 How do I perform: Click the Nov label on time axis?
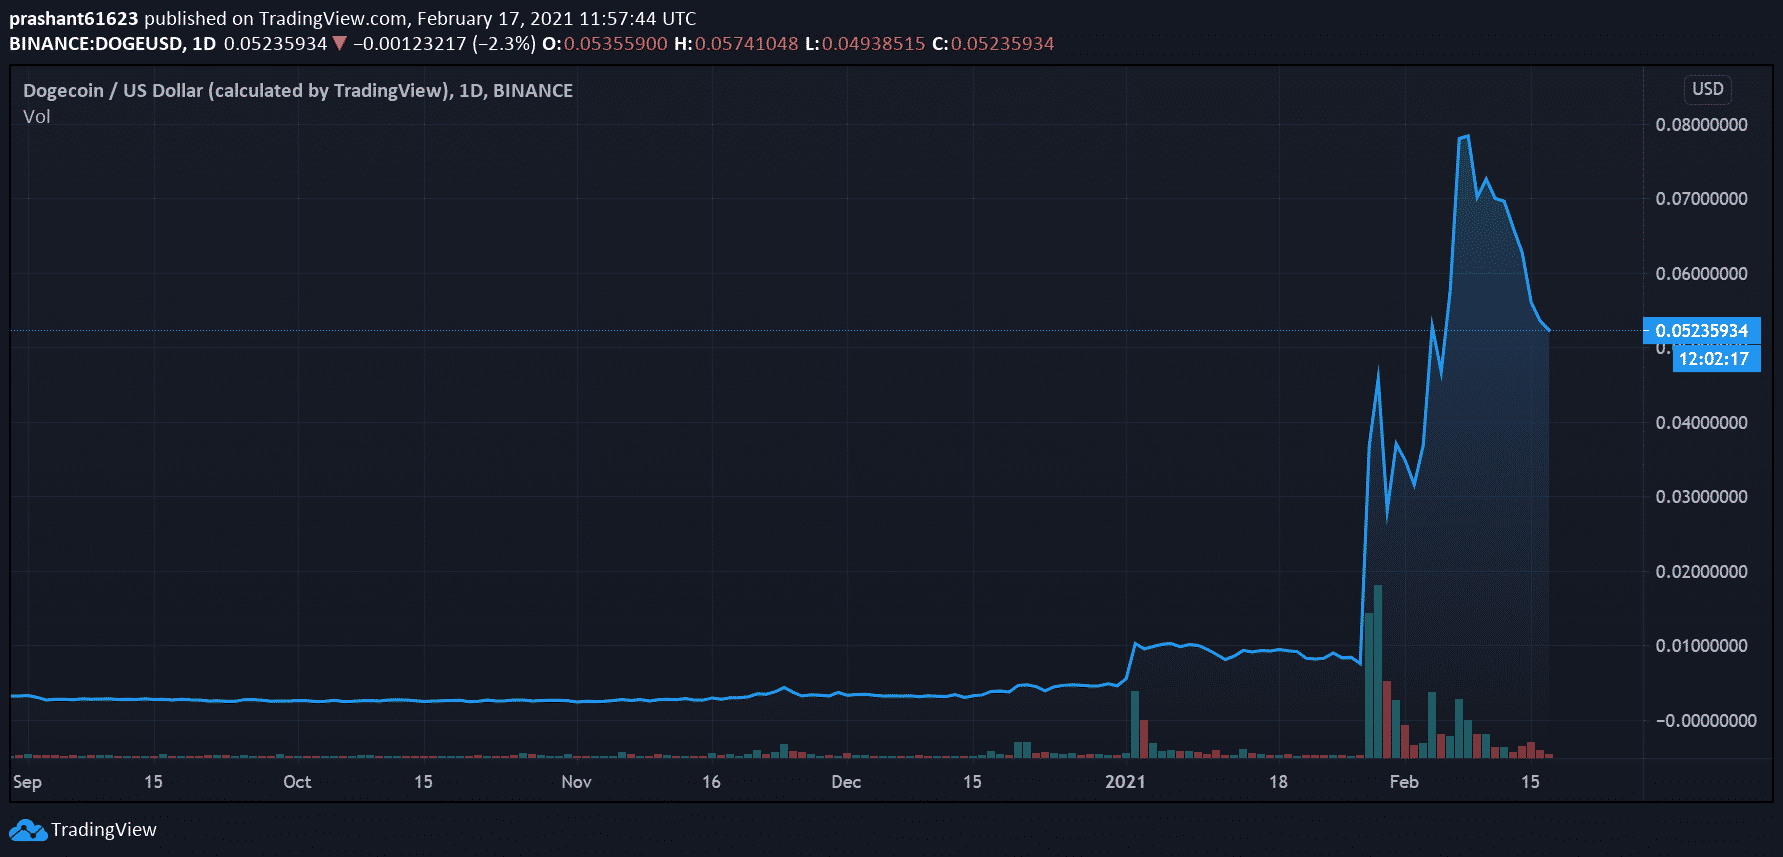[x=576, y=782]
